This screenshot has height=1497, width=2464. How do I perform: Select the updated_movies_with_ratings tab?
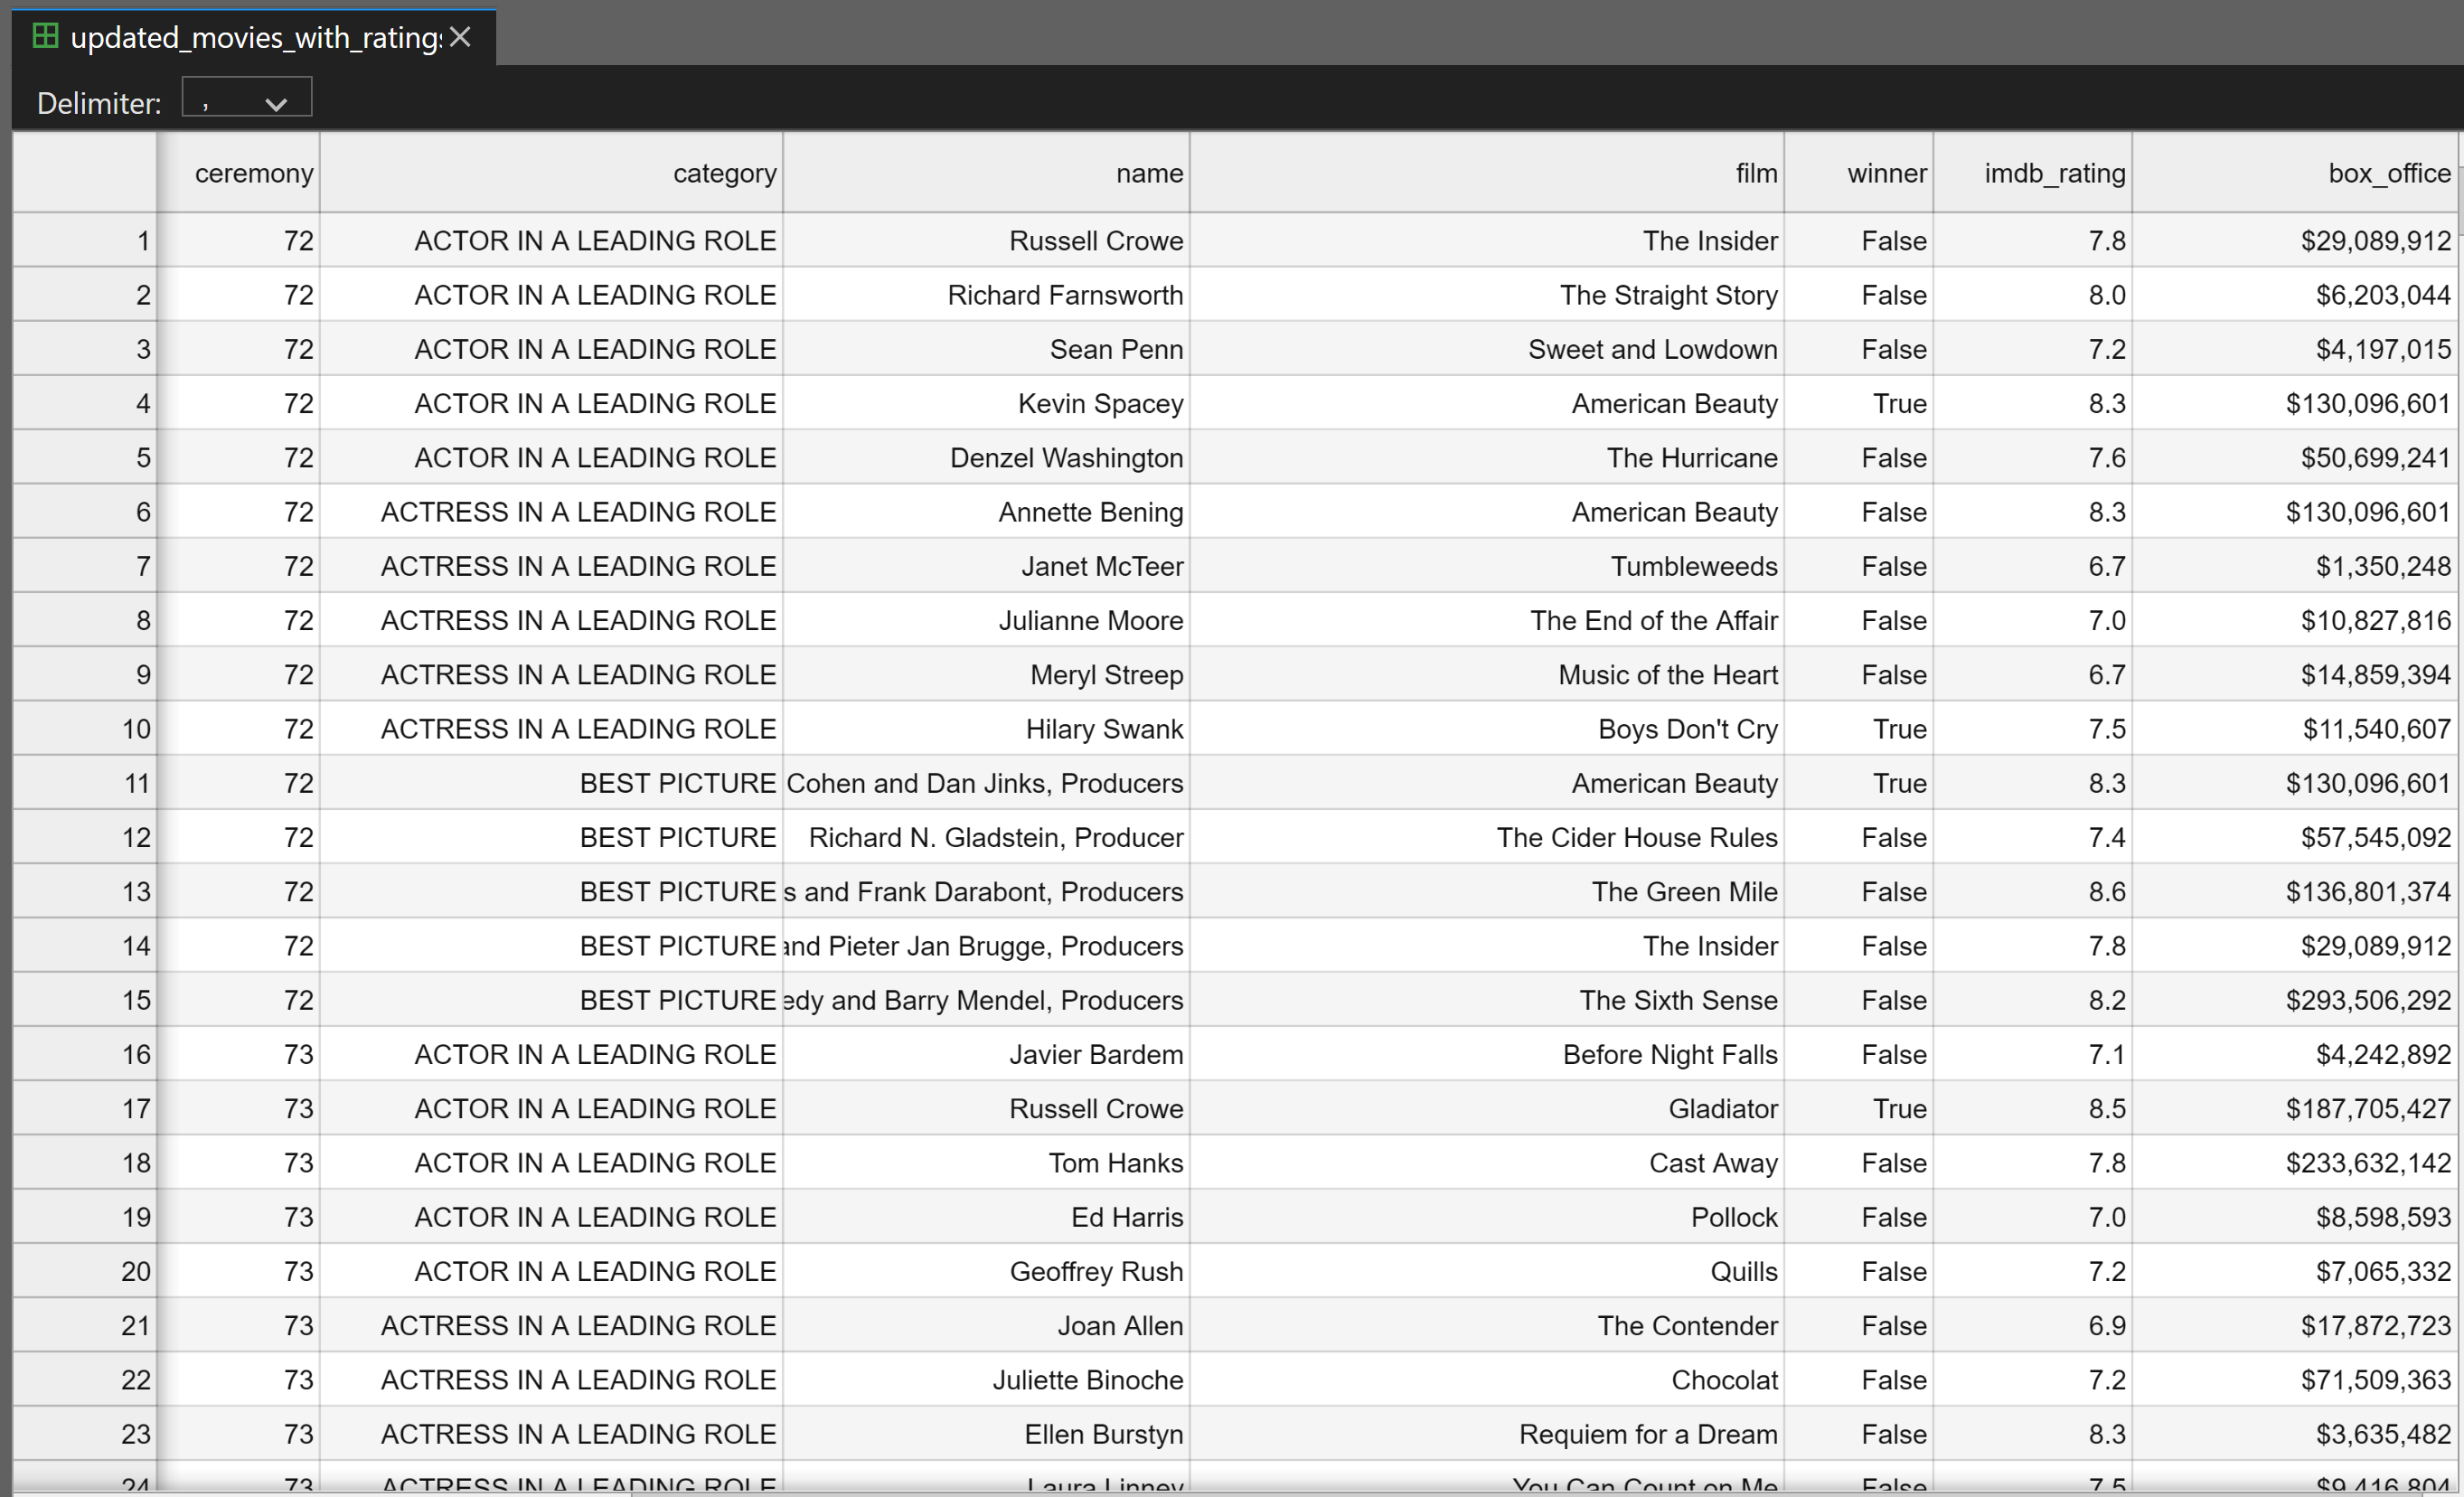(254, 38)
